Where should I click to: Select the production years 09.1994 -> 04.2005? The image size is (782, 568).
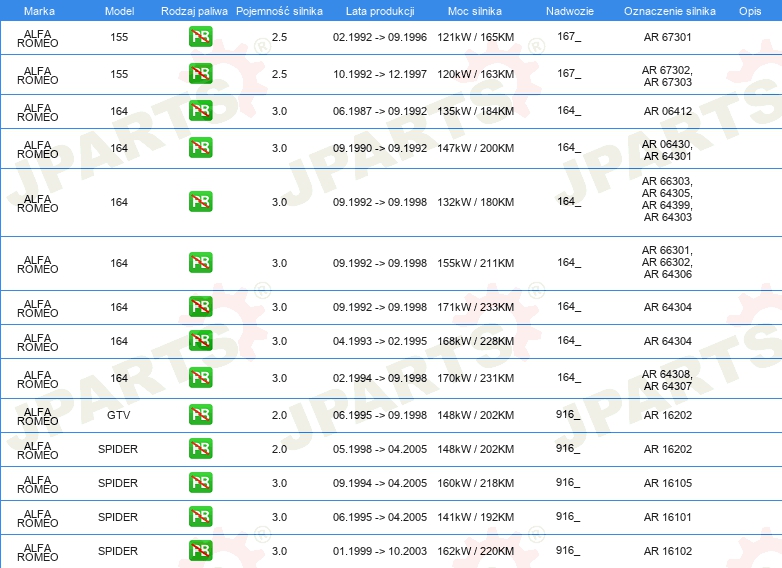tap(380, 483)
